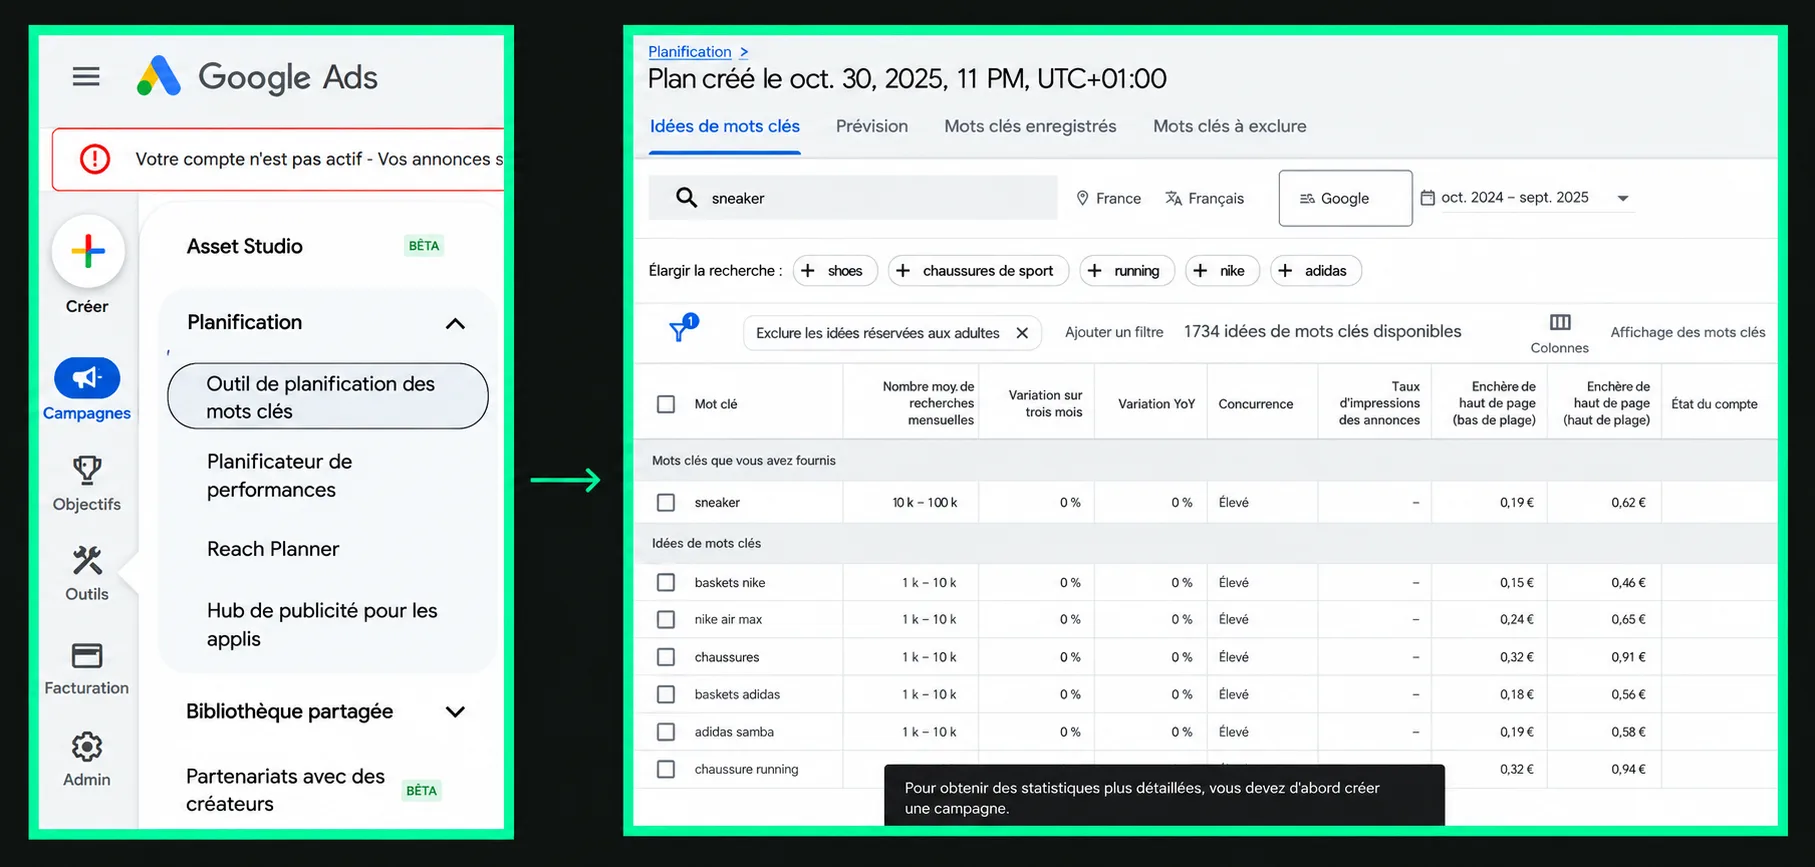
Task: Add 'shoes' to broaden search
Action: point(835,271)
